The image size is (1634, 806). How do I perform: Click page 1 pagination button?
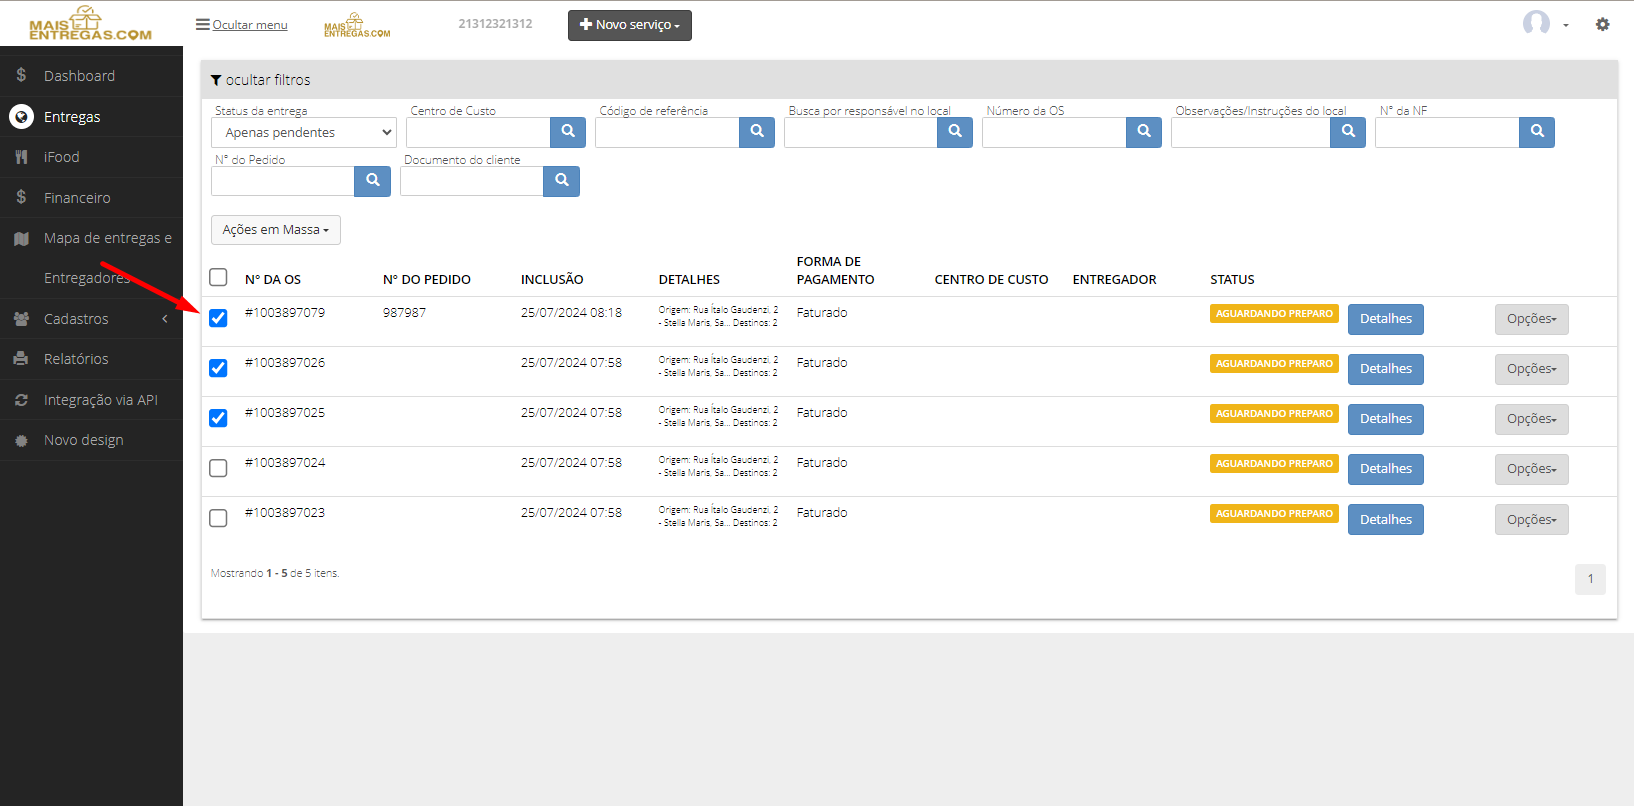[1590, 579]
